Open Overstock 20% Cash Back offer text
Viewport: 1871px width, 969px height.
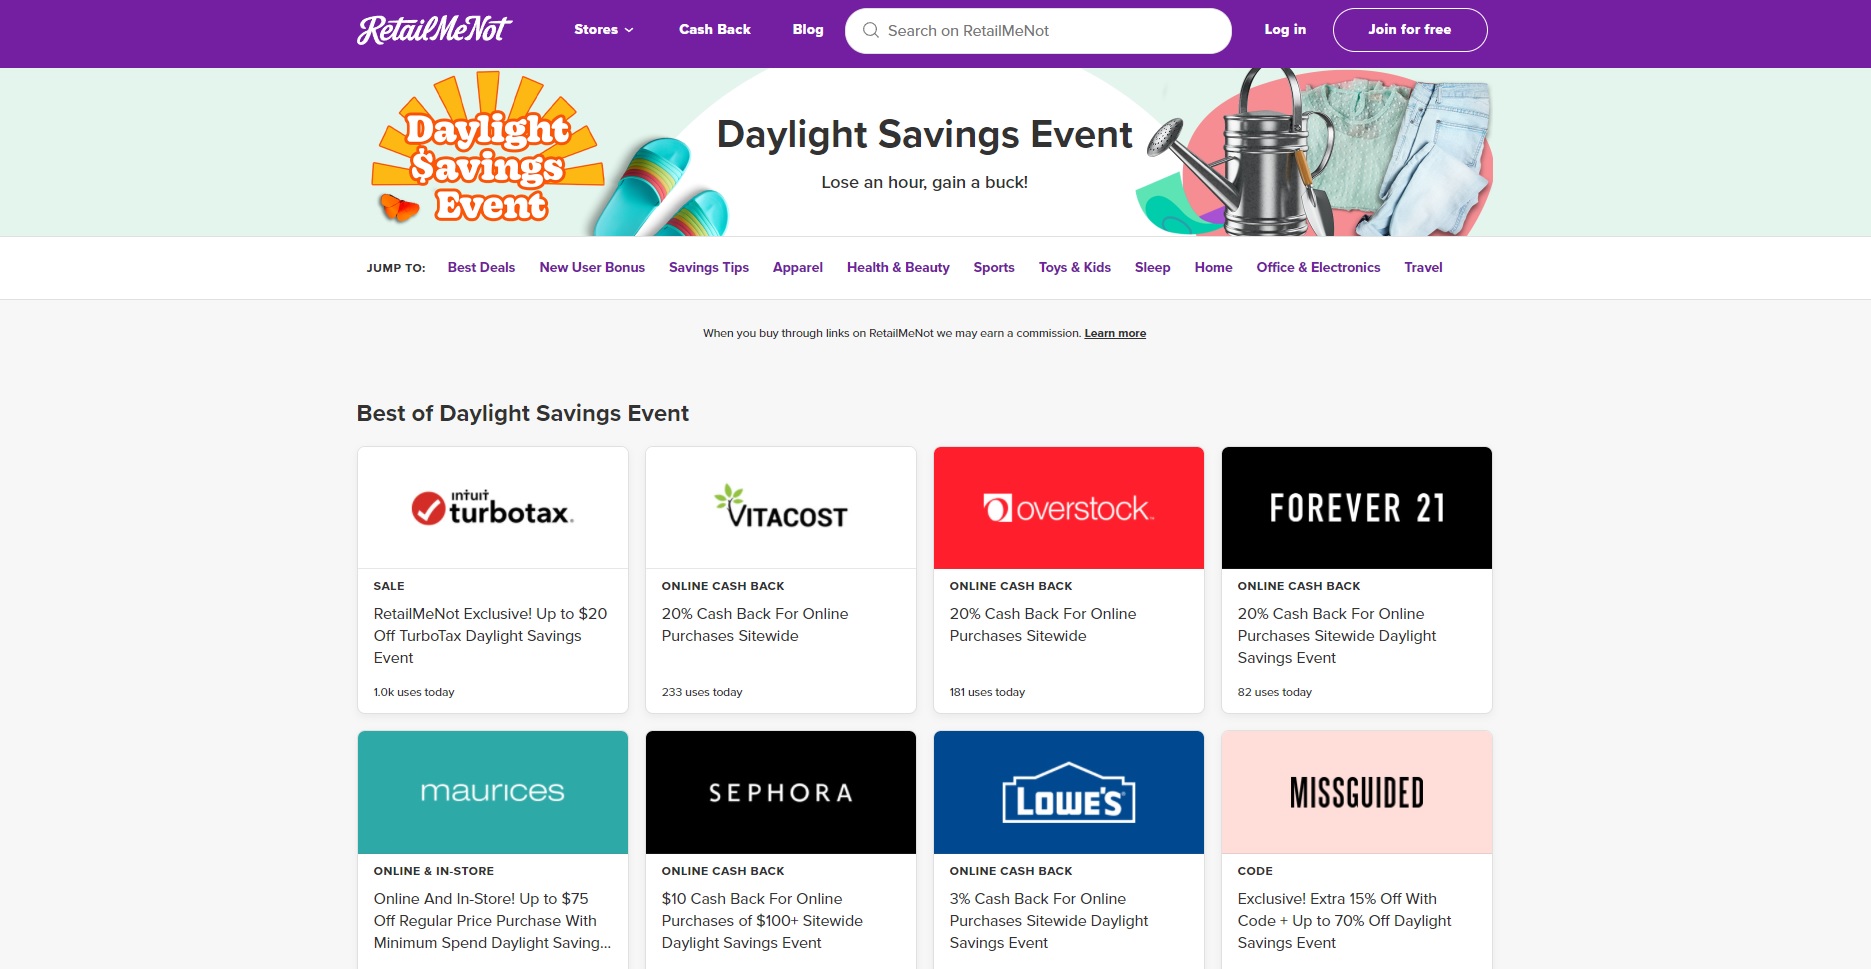(x=1043, y=625)
